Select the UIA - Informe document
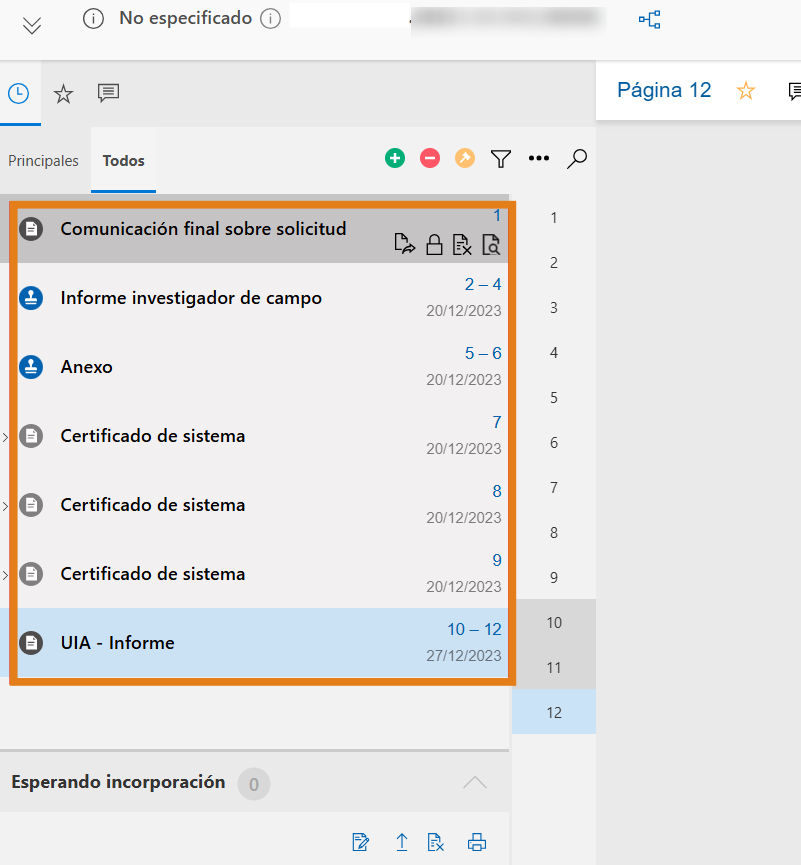801x865 pixels. pyautogui.click(x=117, y=643)
